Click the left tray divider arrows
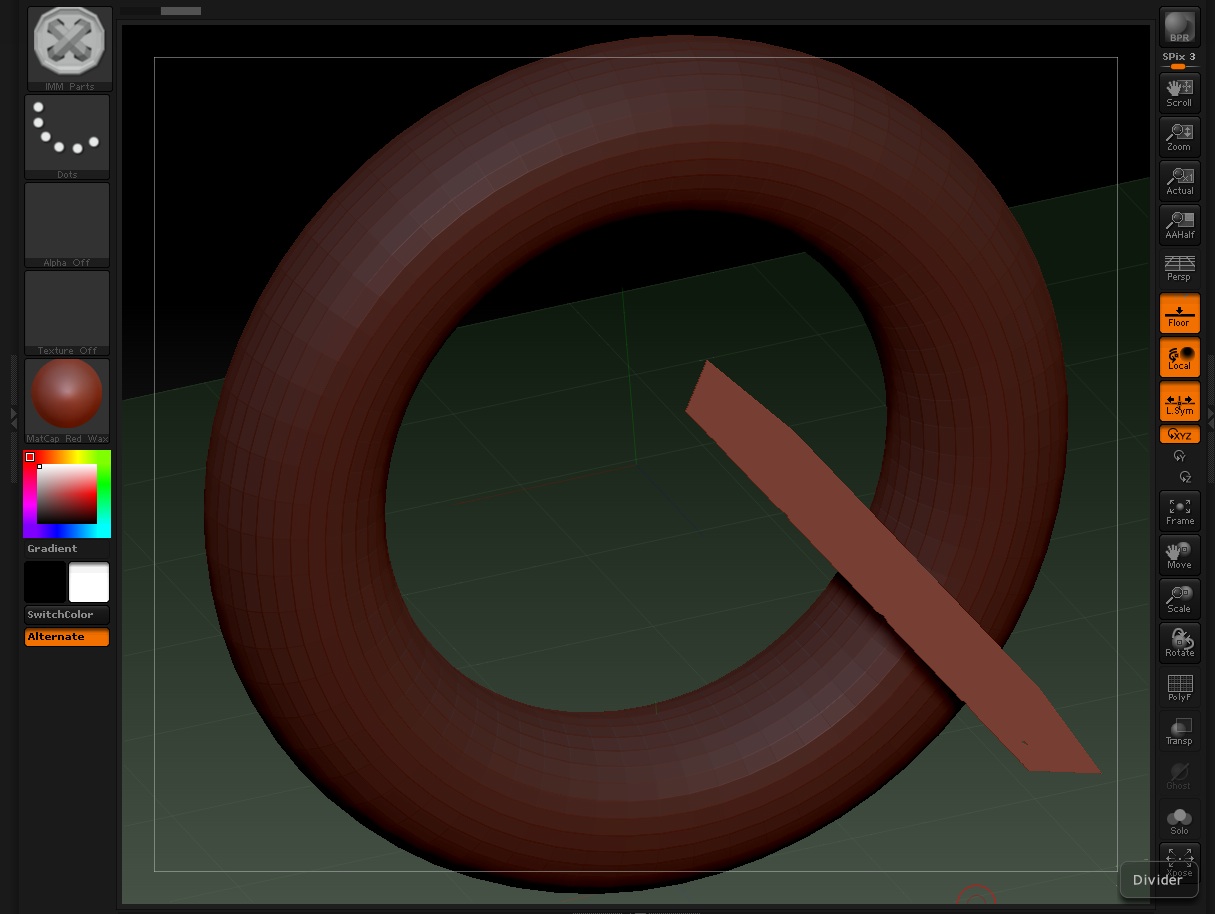Viewport: 1215px width, 914px height. pos(13,418)
